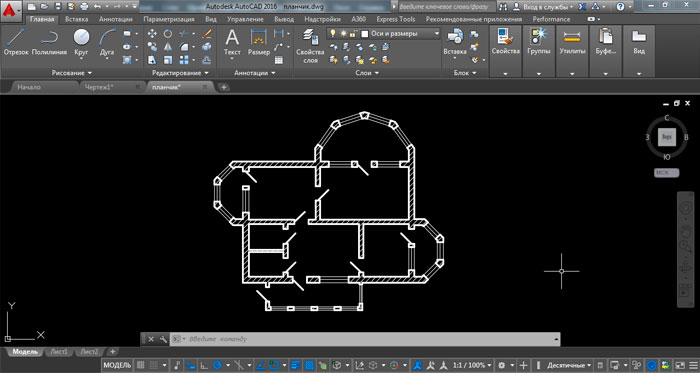Viewport: 700px width, 373px height.
Task: Click the Mirror tool icon
Action: 167,46
